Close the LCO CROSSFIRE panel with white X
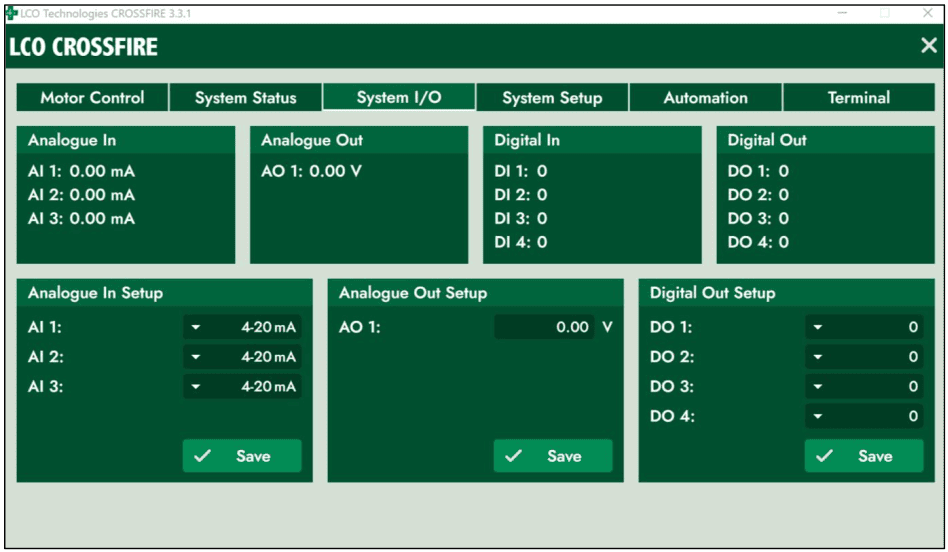Viewport: 948px width, 552px height. point(929,45)
